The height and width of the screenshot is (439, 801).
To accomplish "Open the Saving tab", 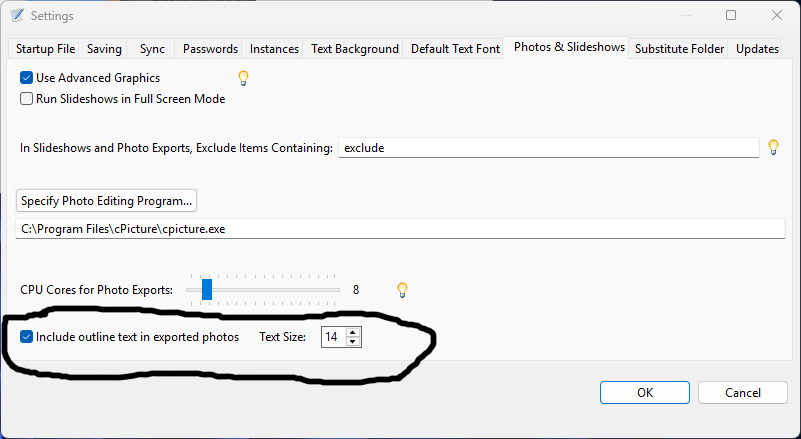I will pyautogui.click(x=104, y=49).
